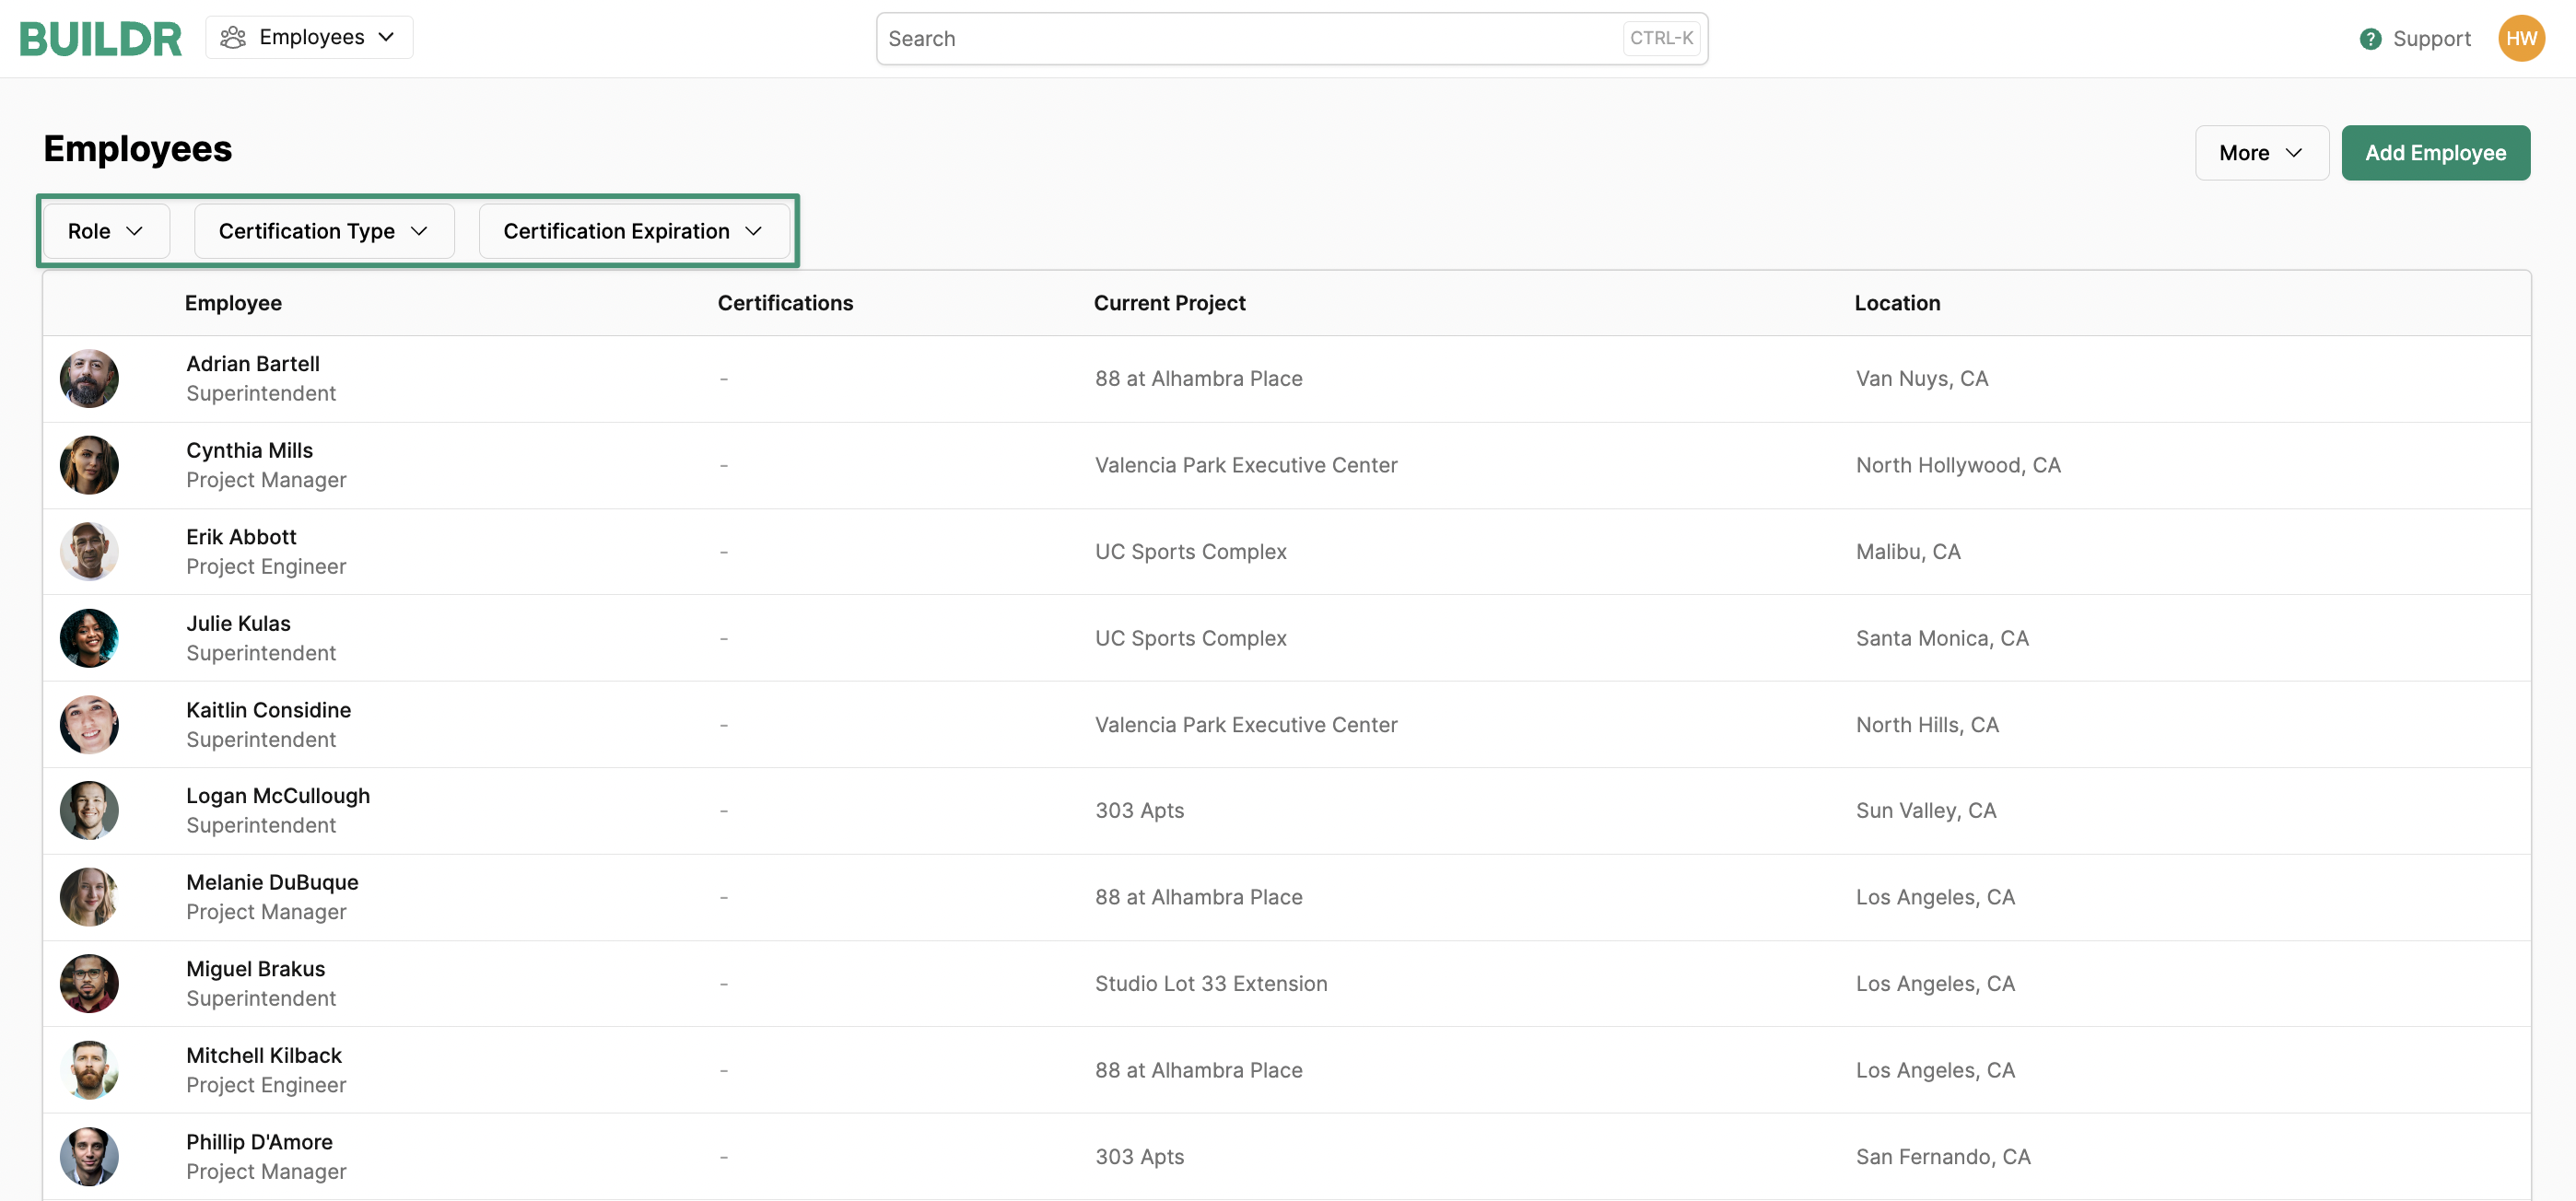2576x1201 pixels.
Task: Click the Santa Monica, CA location
Action: coord(1942,638)
